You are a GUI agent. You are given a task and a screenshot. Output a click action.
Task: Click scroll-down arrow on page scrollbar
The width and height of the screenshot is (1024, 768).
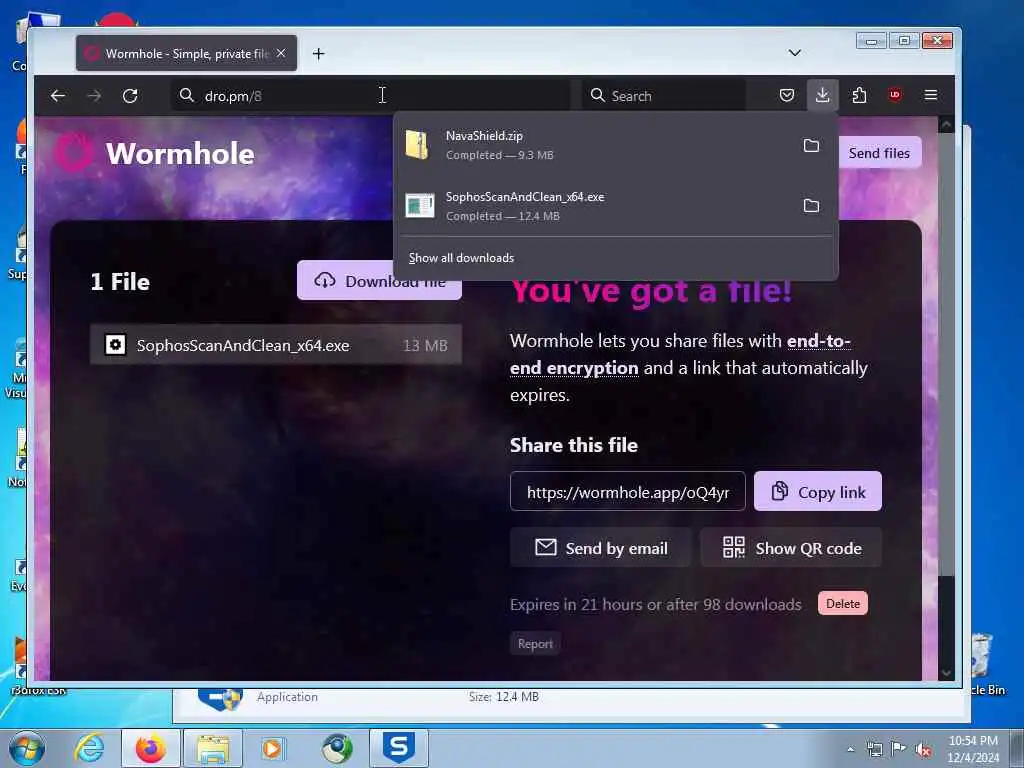tap(946, 673)
